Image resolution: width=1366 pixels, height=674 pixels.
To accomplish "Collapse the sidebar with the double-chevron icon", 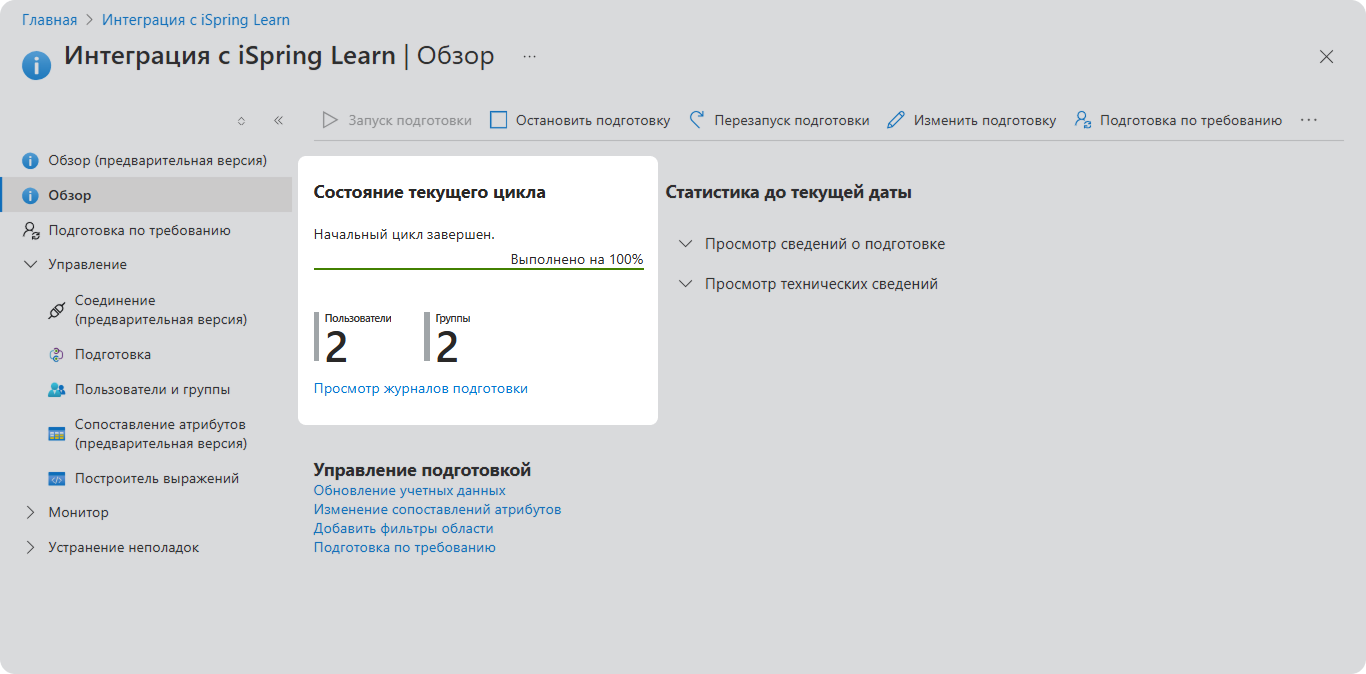I will coord(278,120).
